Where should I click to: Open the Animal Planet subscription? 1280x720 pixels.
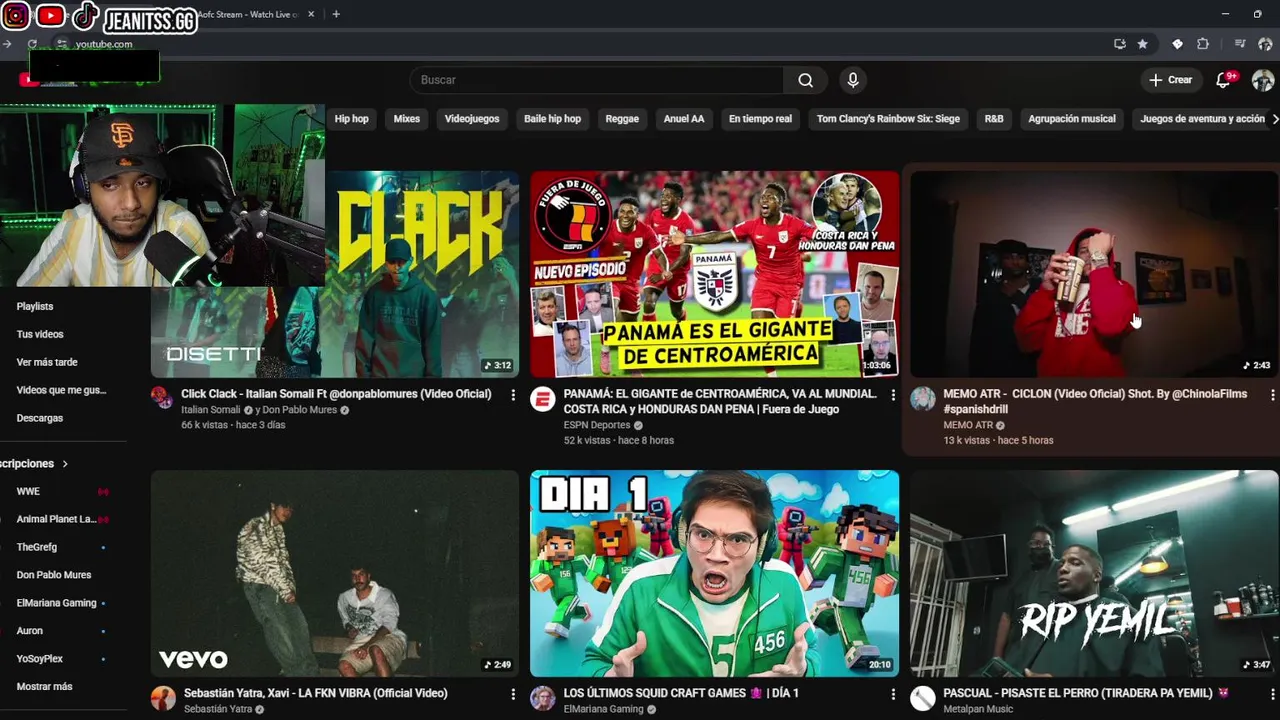[x=56, y=520]
